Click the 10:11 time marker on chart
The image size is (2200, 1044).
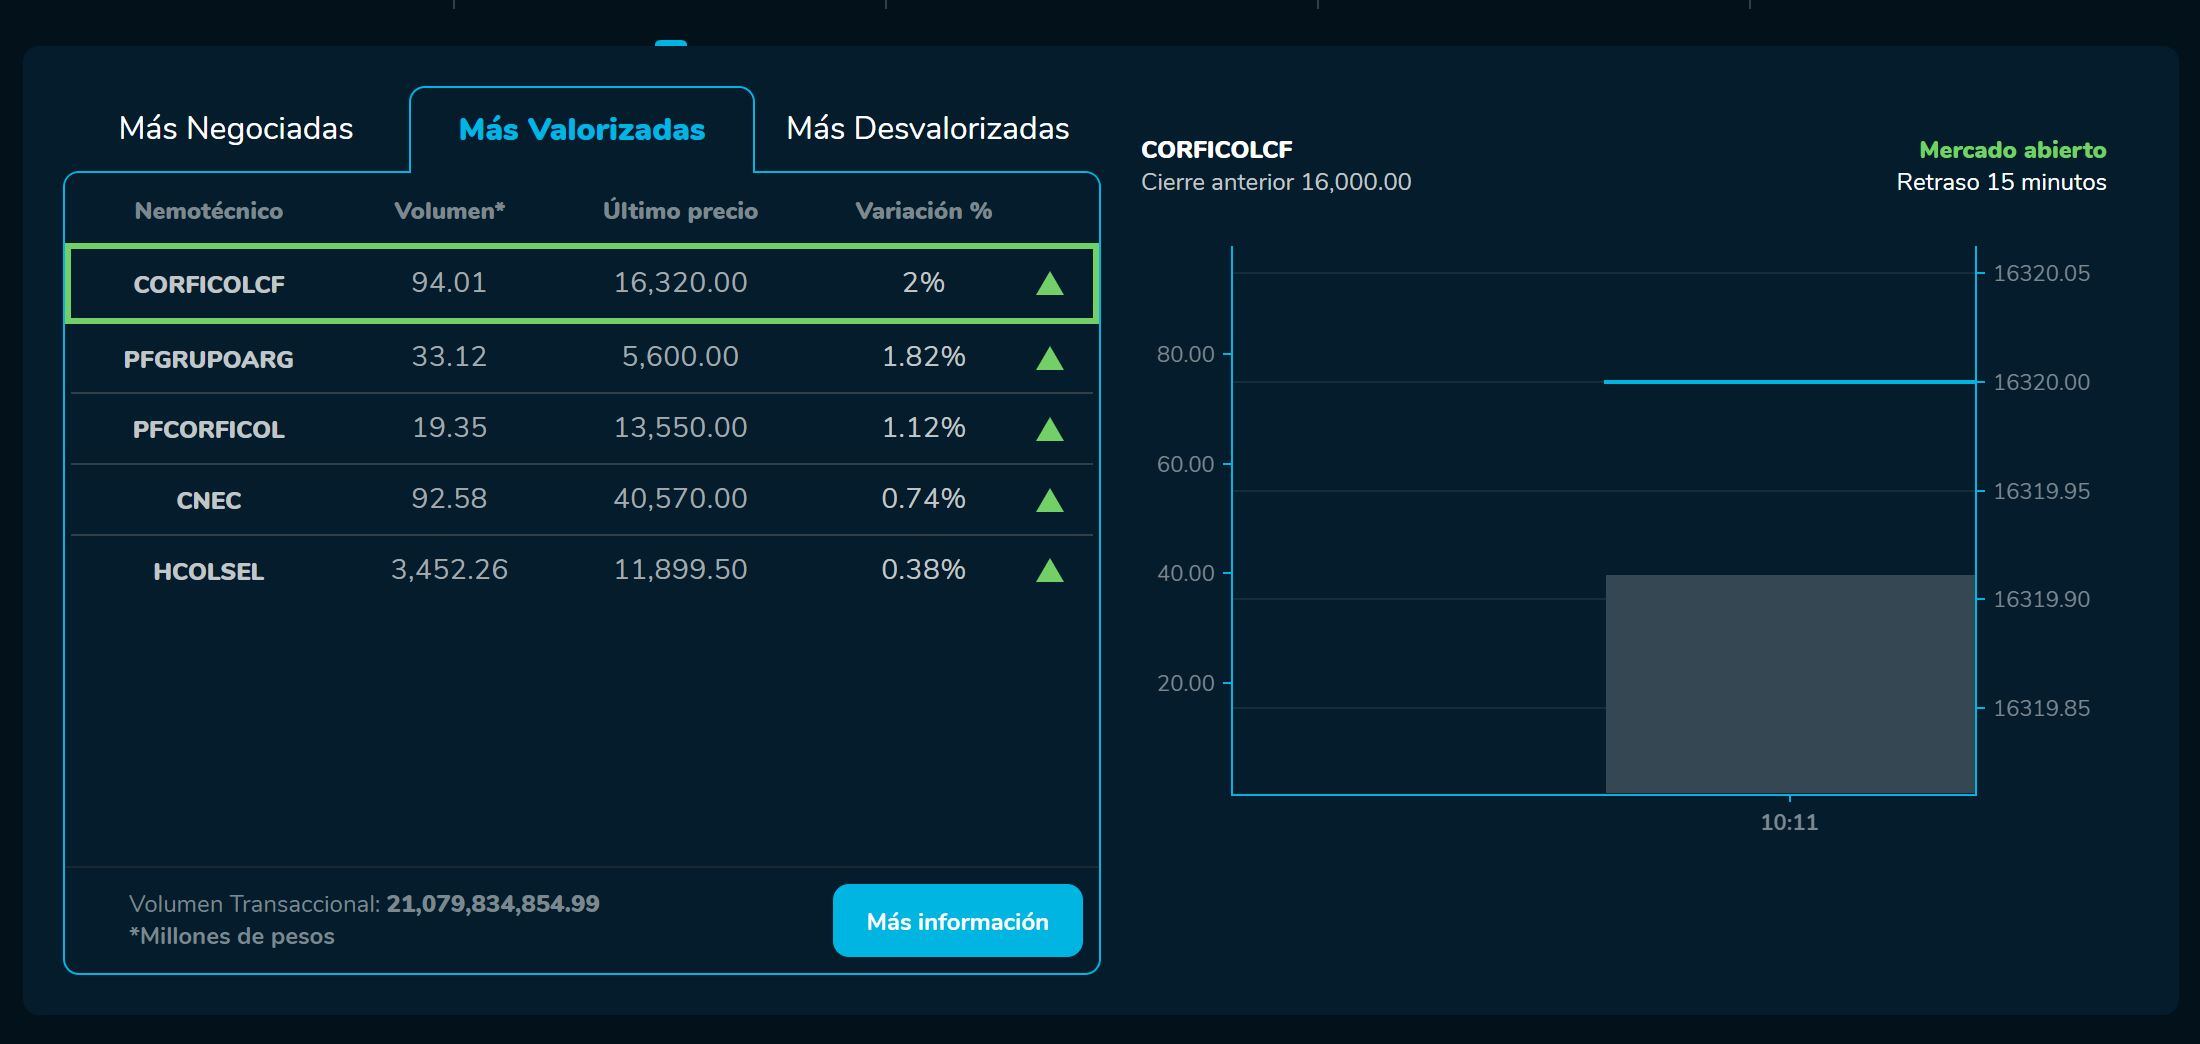pyautogui.click(x=1789, y=822)
